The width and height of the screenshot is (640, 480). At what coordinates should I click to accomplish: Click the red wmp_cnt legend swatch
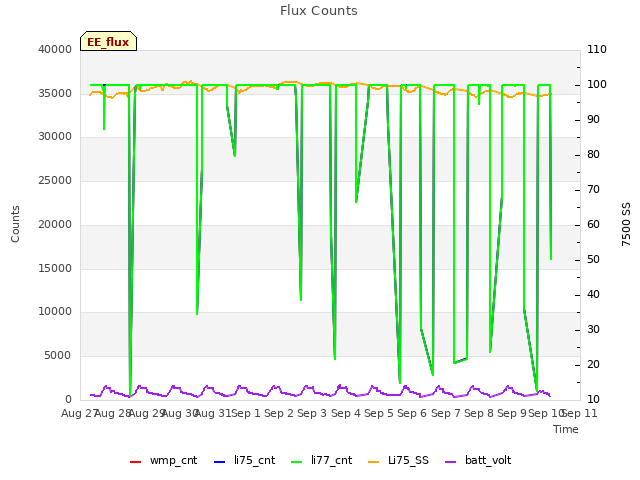pos(136,462)
